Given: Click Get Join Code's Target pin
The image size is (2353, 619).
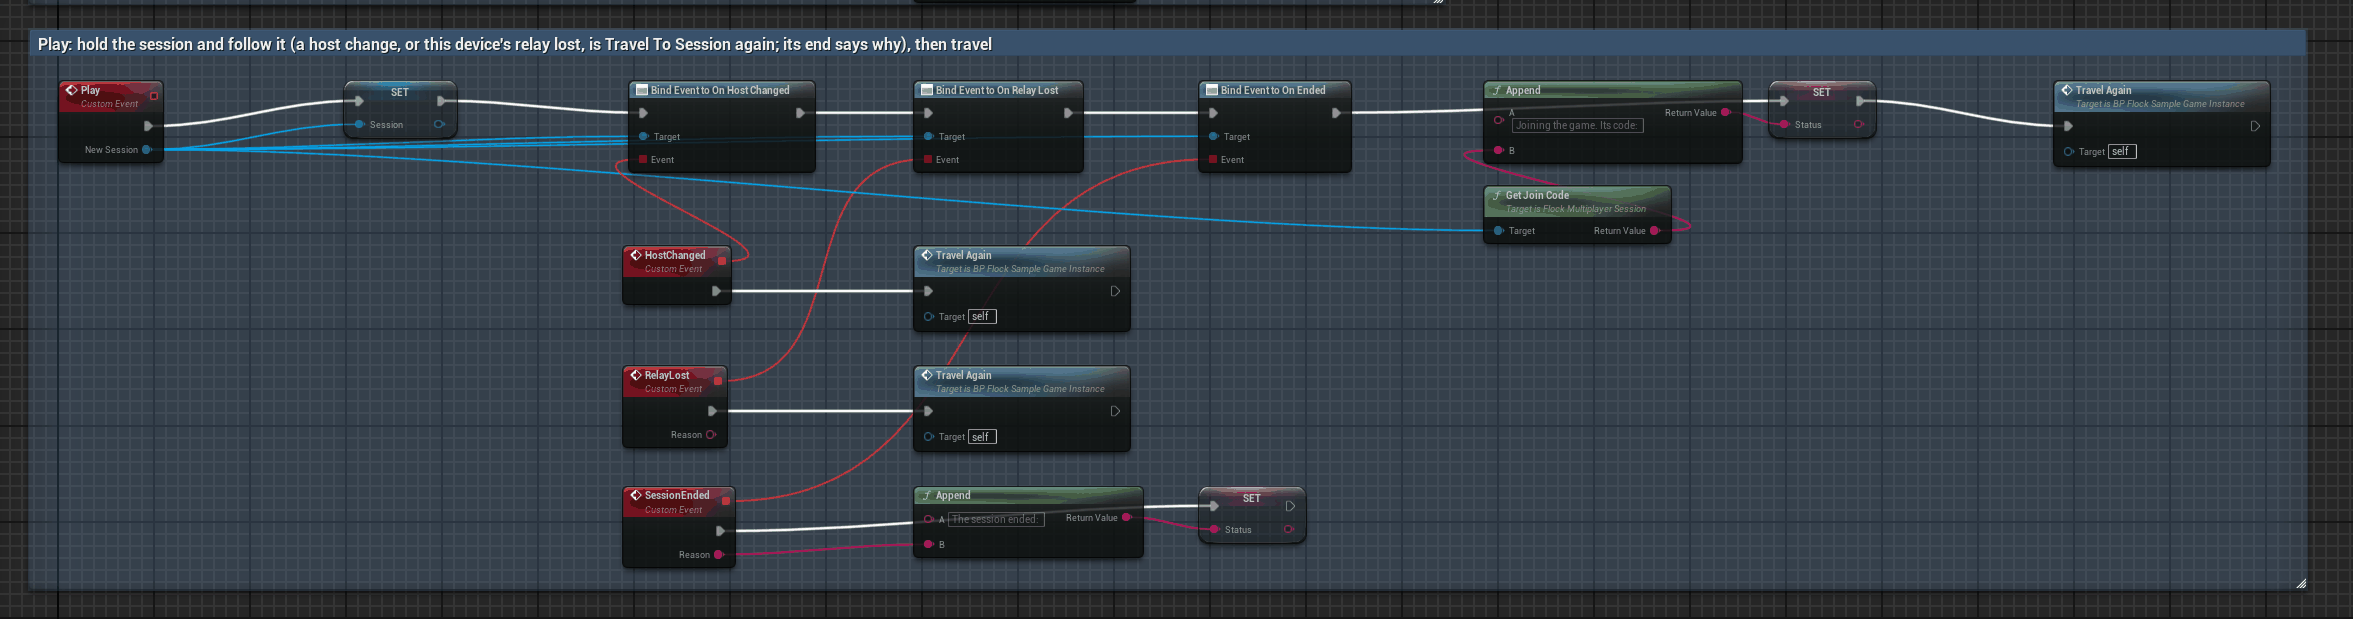Looking at the screenshot, I should click(x=1498, y=231).
